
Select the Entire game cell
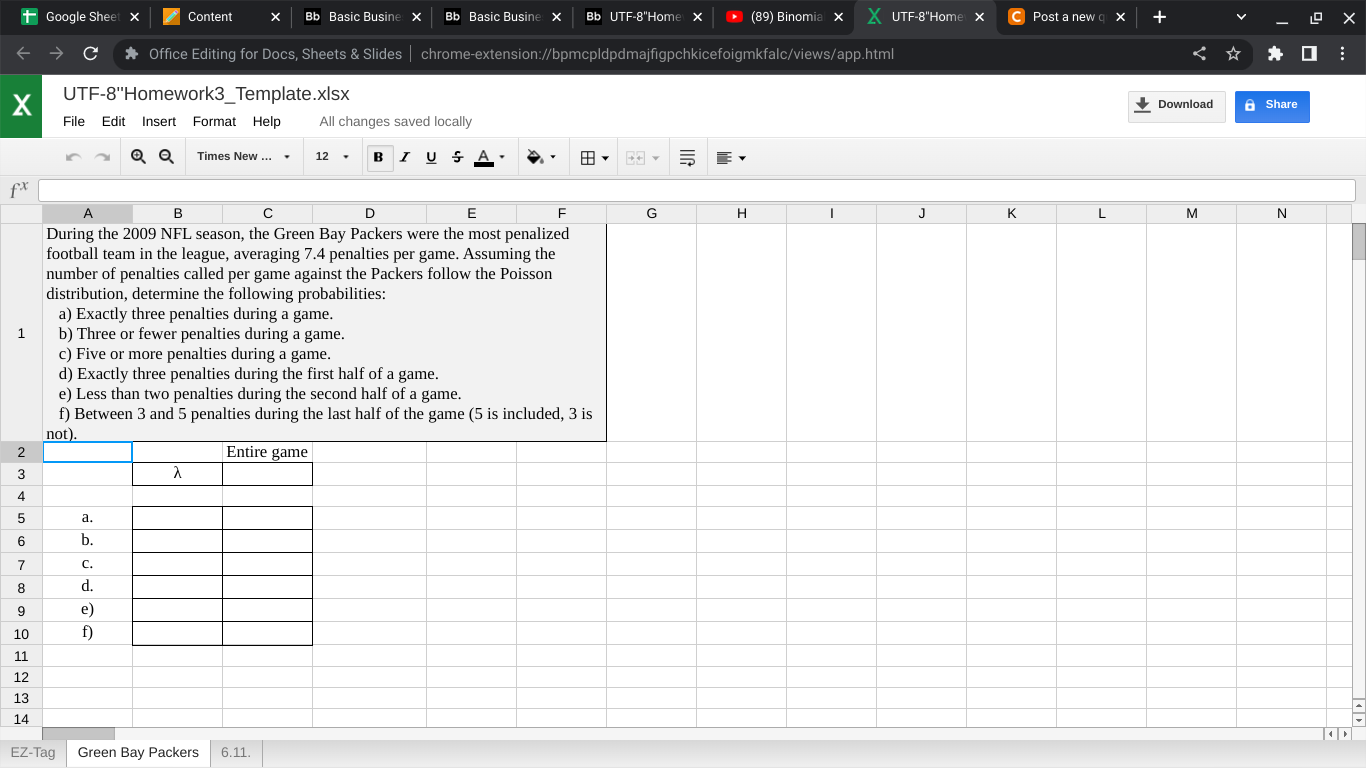pos(267,452)
